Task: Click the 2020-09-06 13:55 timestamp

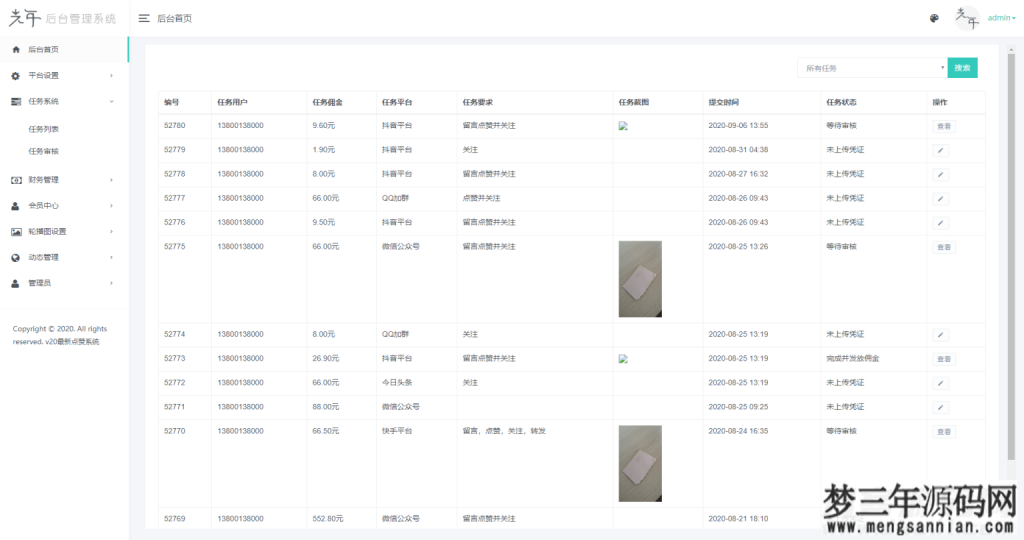Action: coord(738,125)
